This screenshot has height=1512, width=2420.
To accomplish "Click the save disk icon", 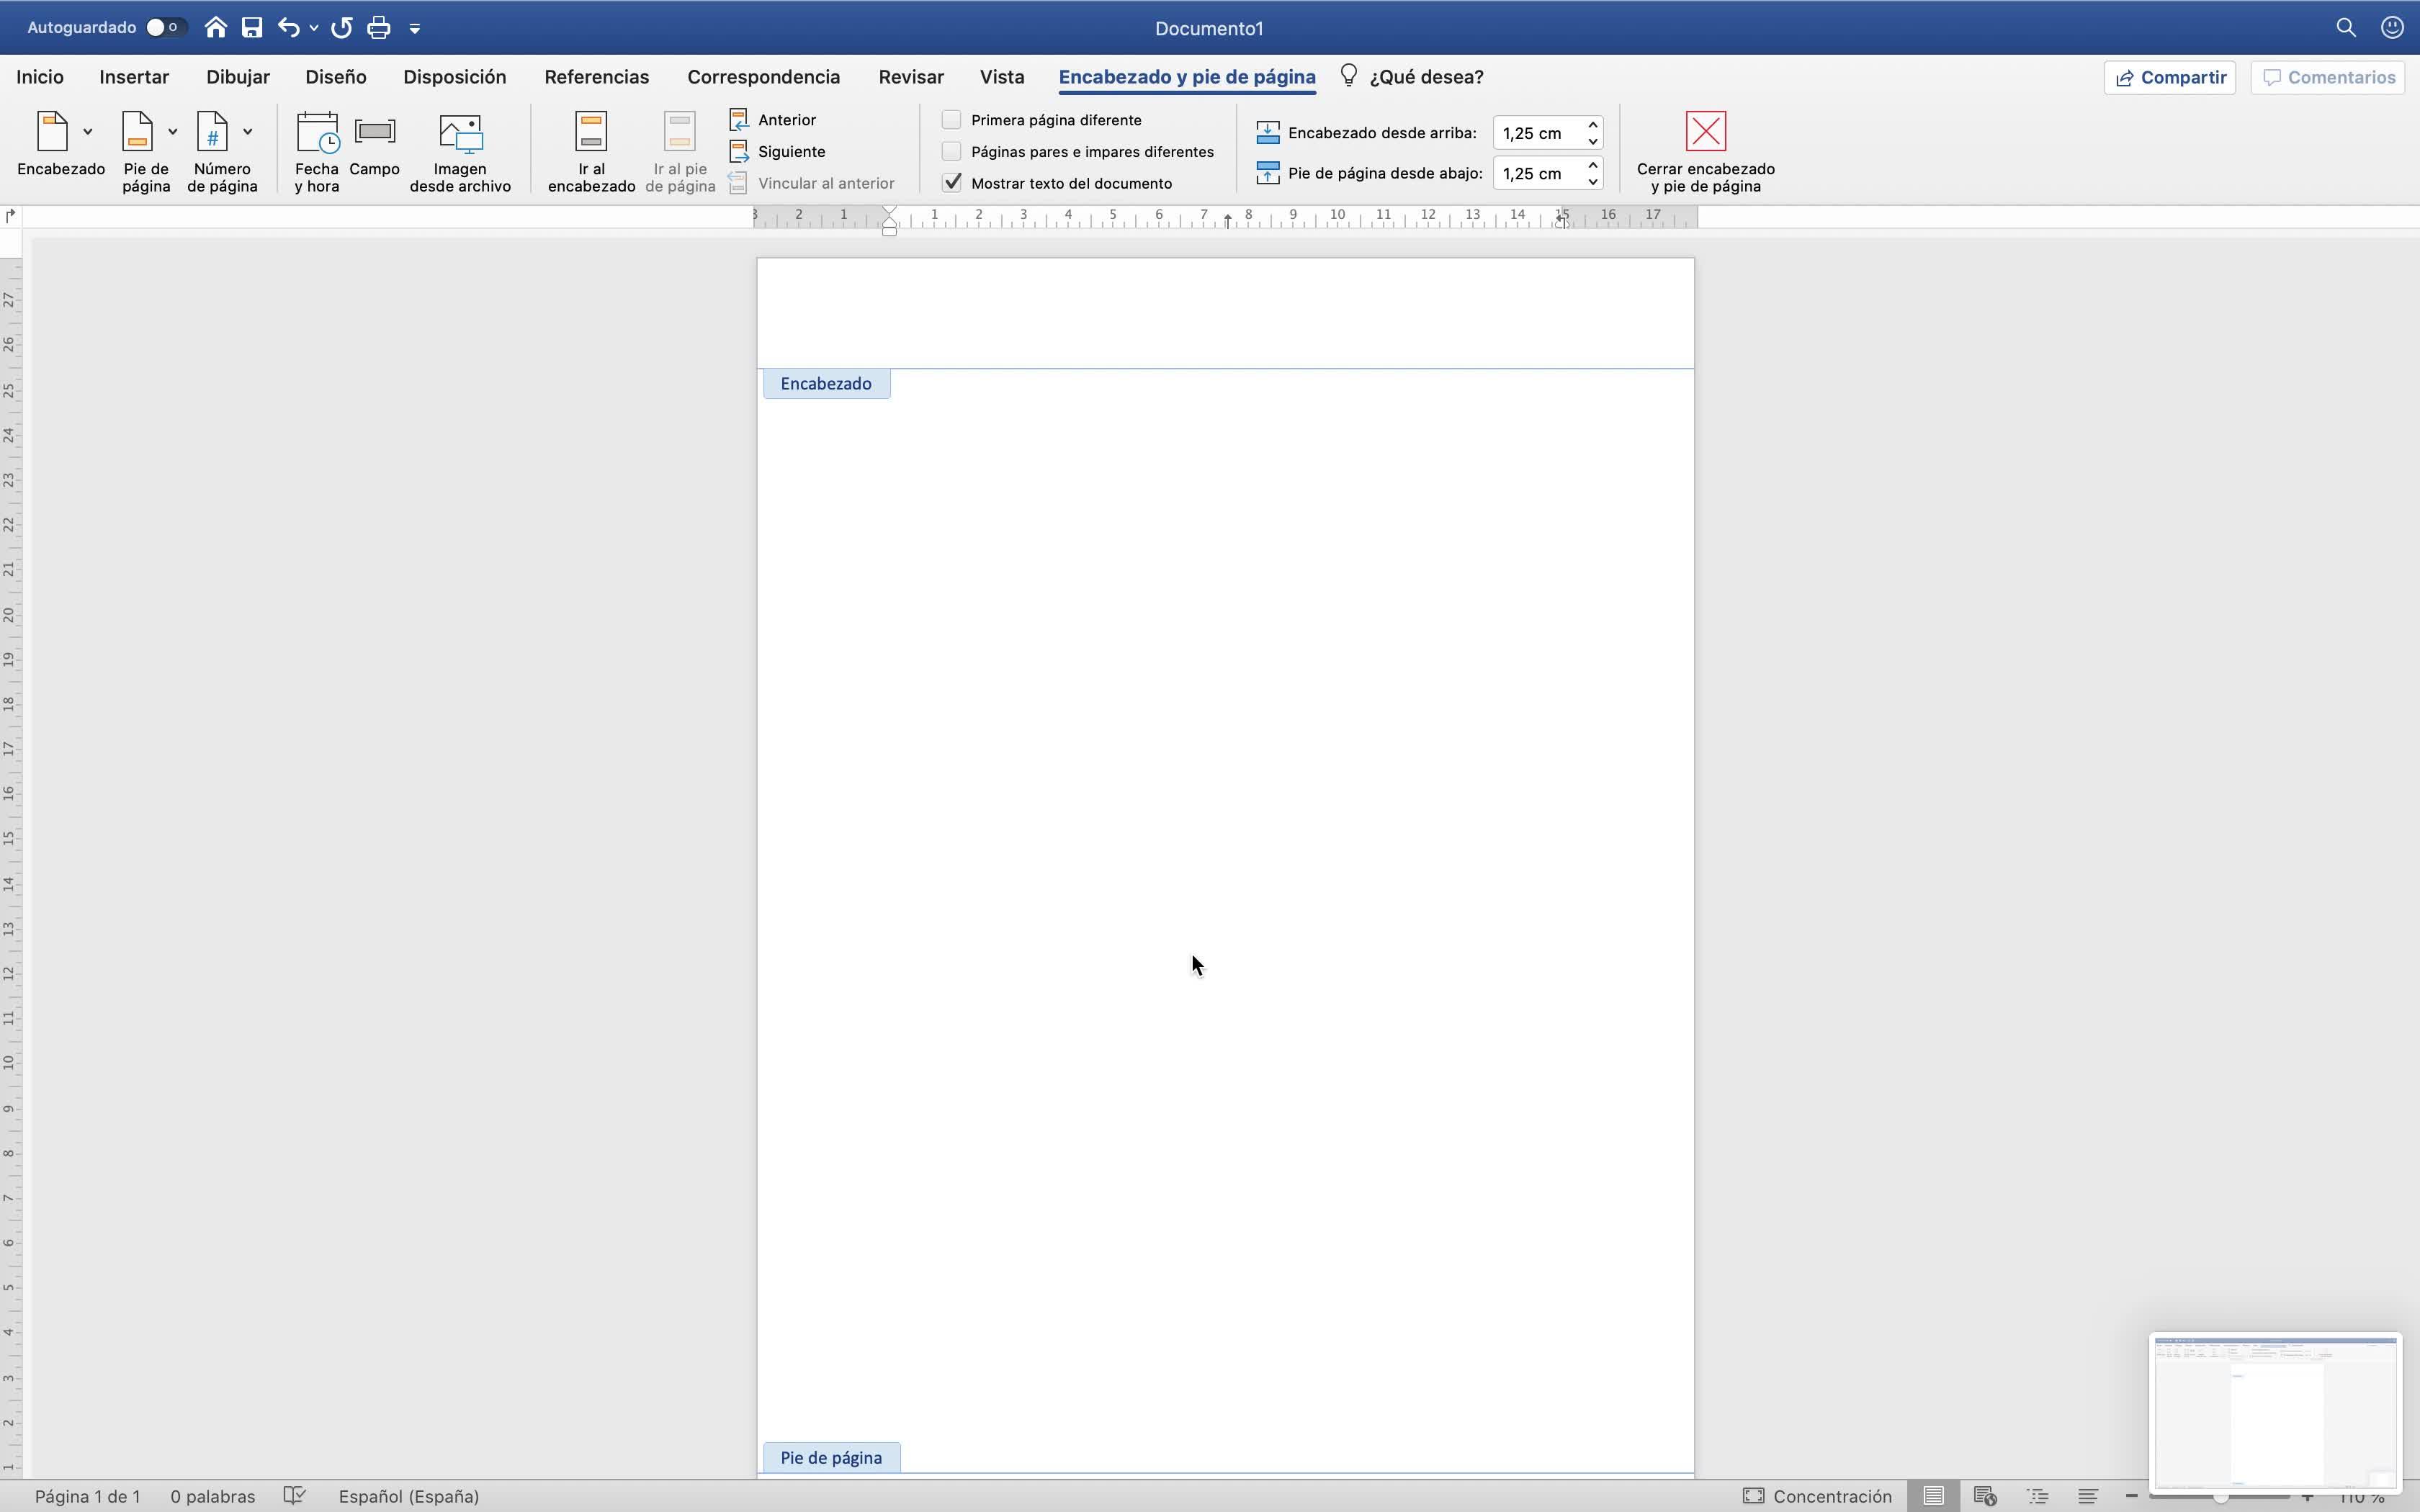I will pyautogui.click(x=252, y=28).
